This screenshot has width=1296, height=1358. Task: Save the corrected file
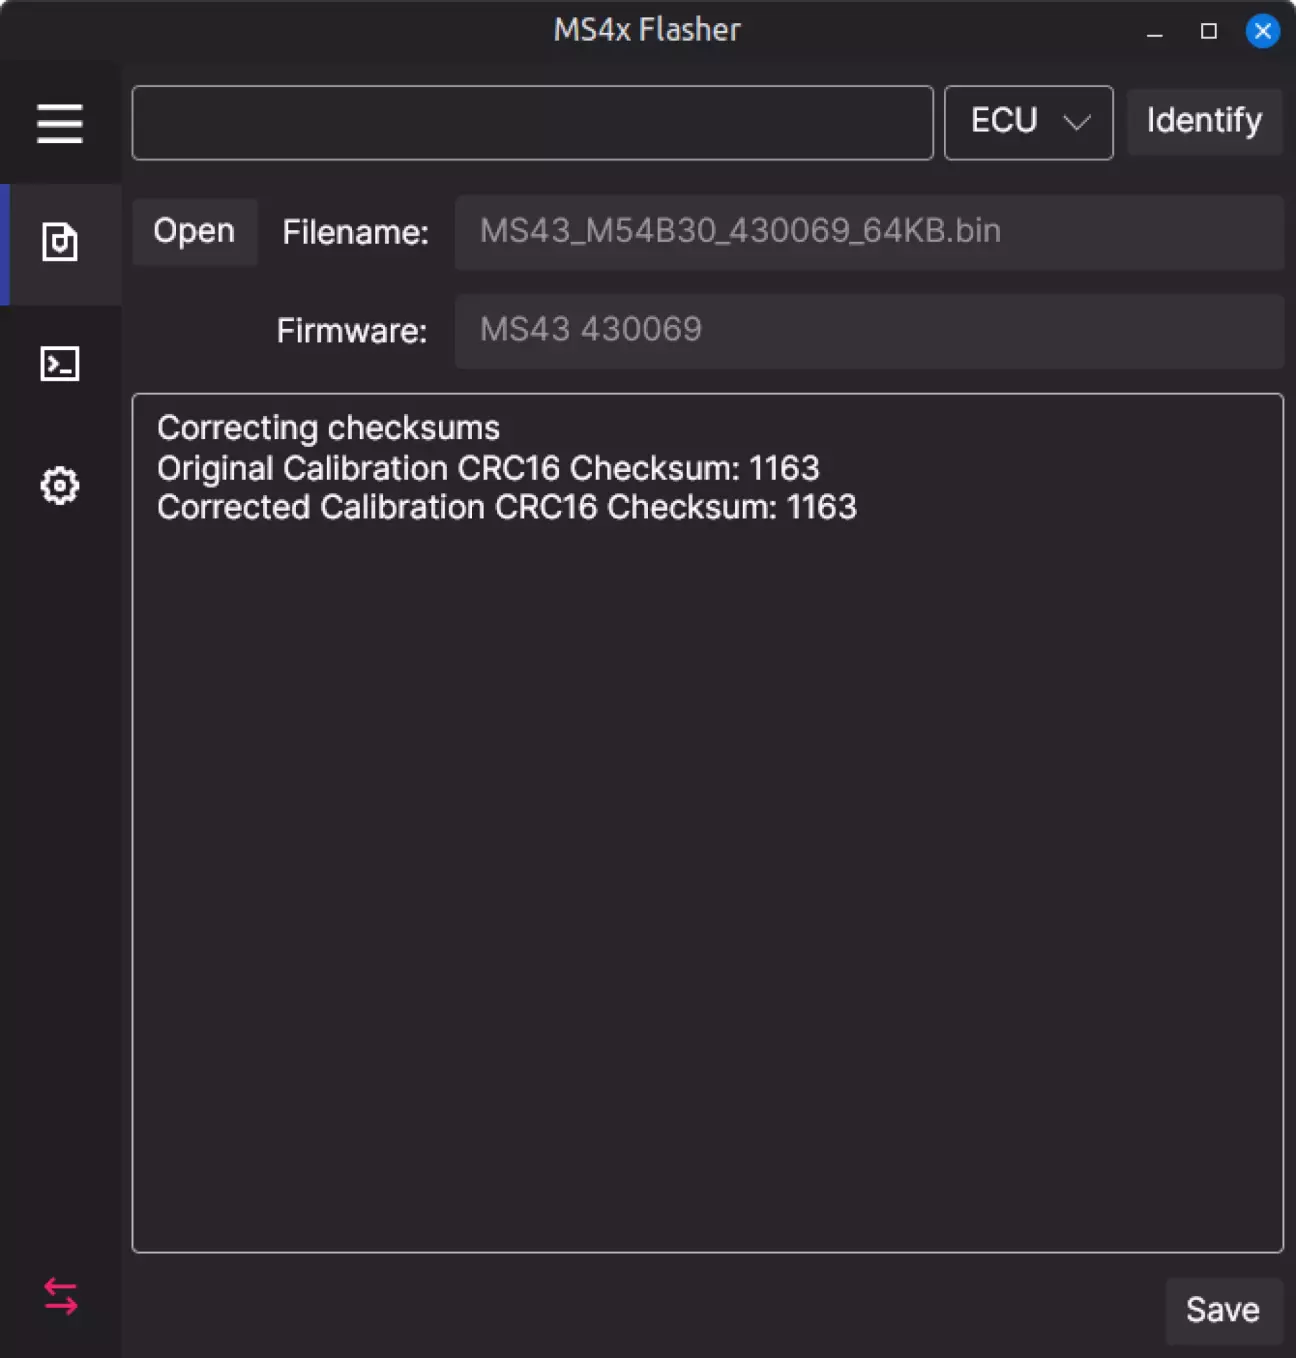(1222, 1310)
